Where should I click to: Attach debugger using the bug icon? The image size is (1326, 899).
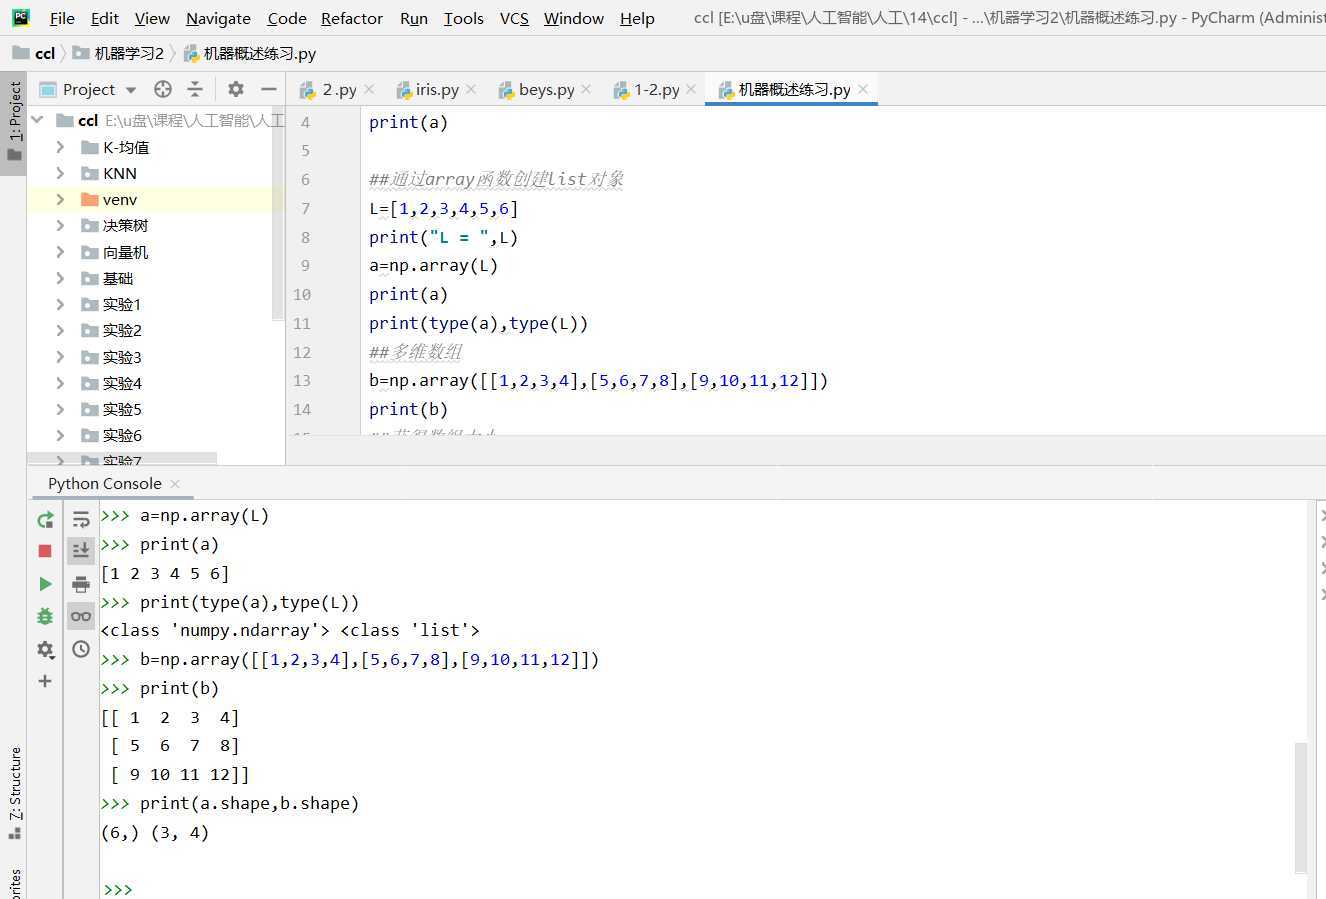[45, 617]
